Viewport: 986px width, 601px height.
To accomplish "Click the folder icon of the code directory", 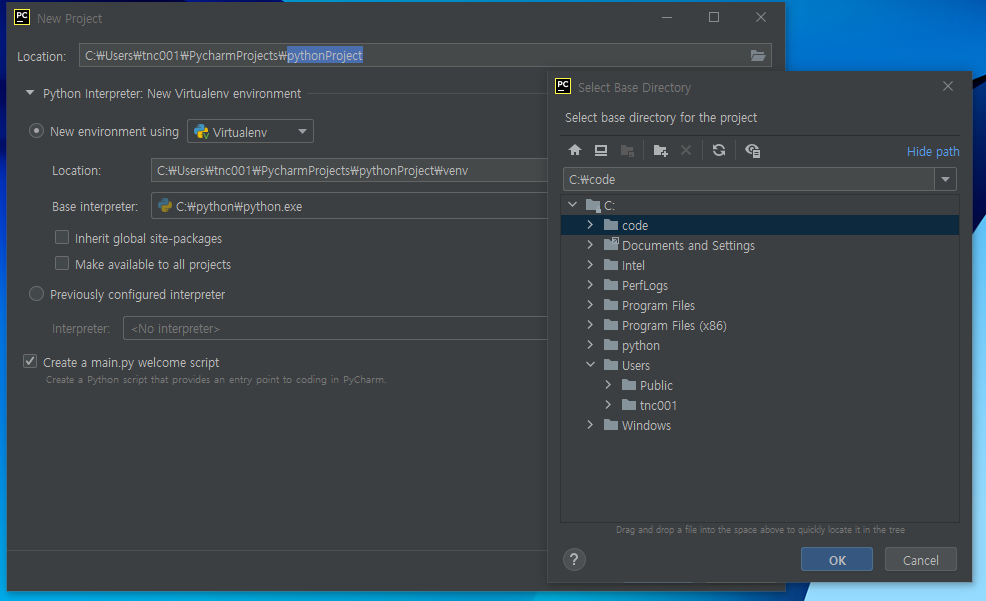I will (611, 224).
